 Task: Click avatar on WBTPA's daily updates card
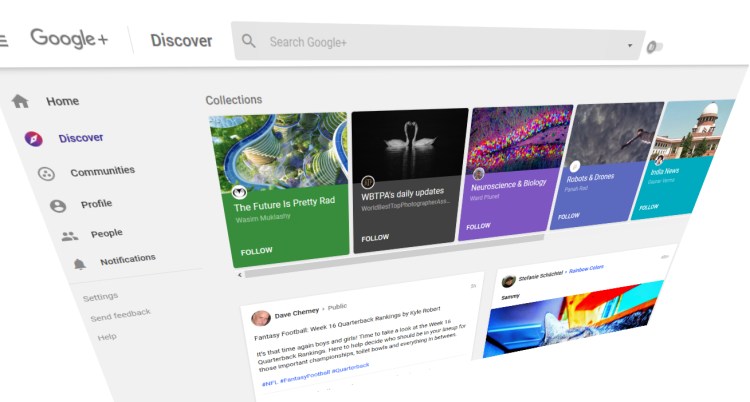point(367,182)
